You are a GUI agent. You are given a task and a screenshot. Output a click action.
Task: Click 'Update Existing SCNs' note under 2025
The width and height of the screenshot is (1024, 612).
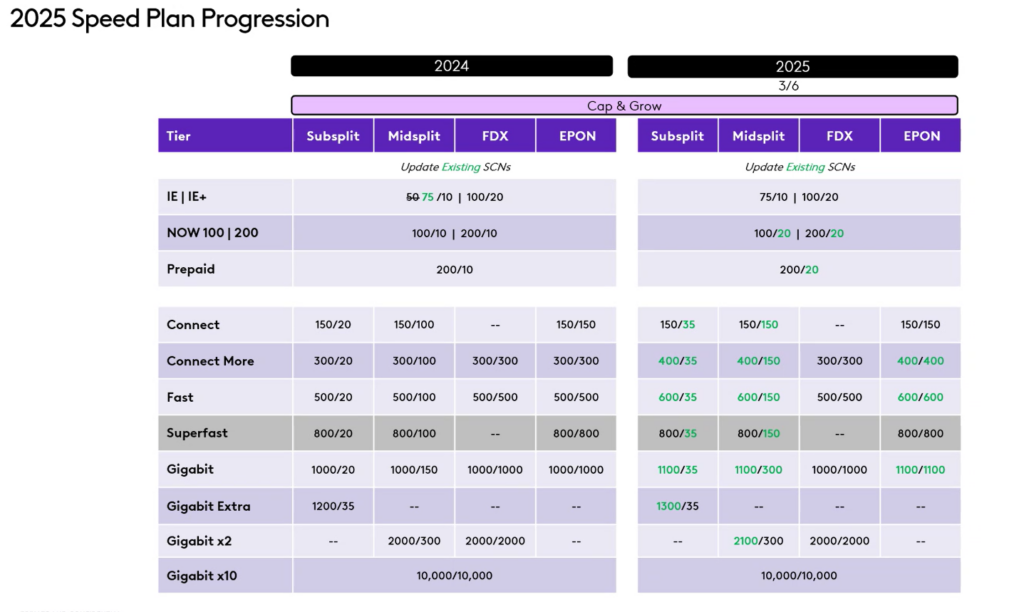click(800, 167)
